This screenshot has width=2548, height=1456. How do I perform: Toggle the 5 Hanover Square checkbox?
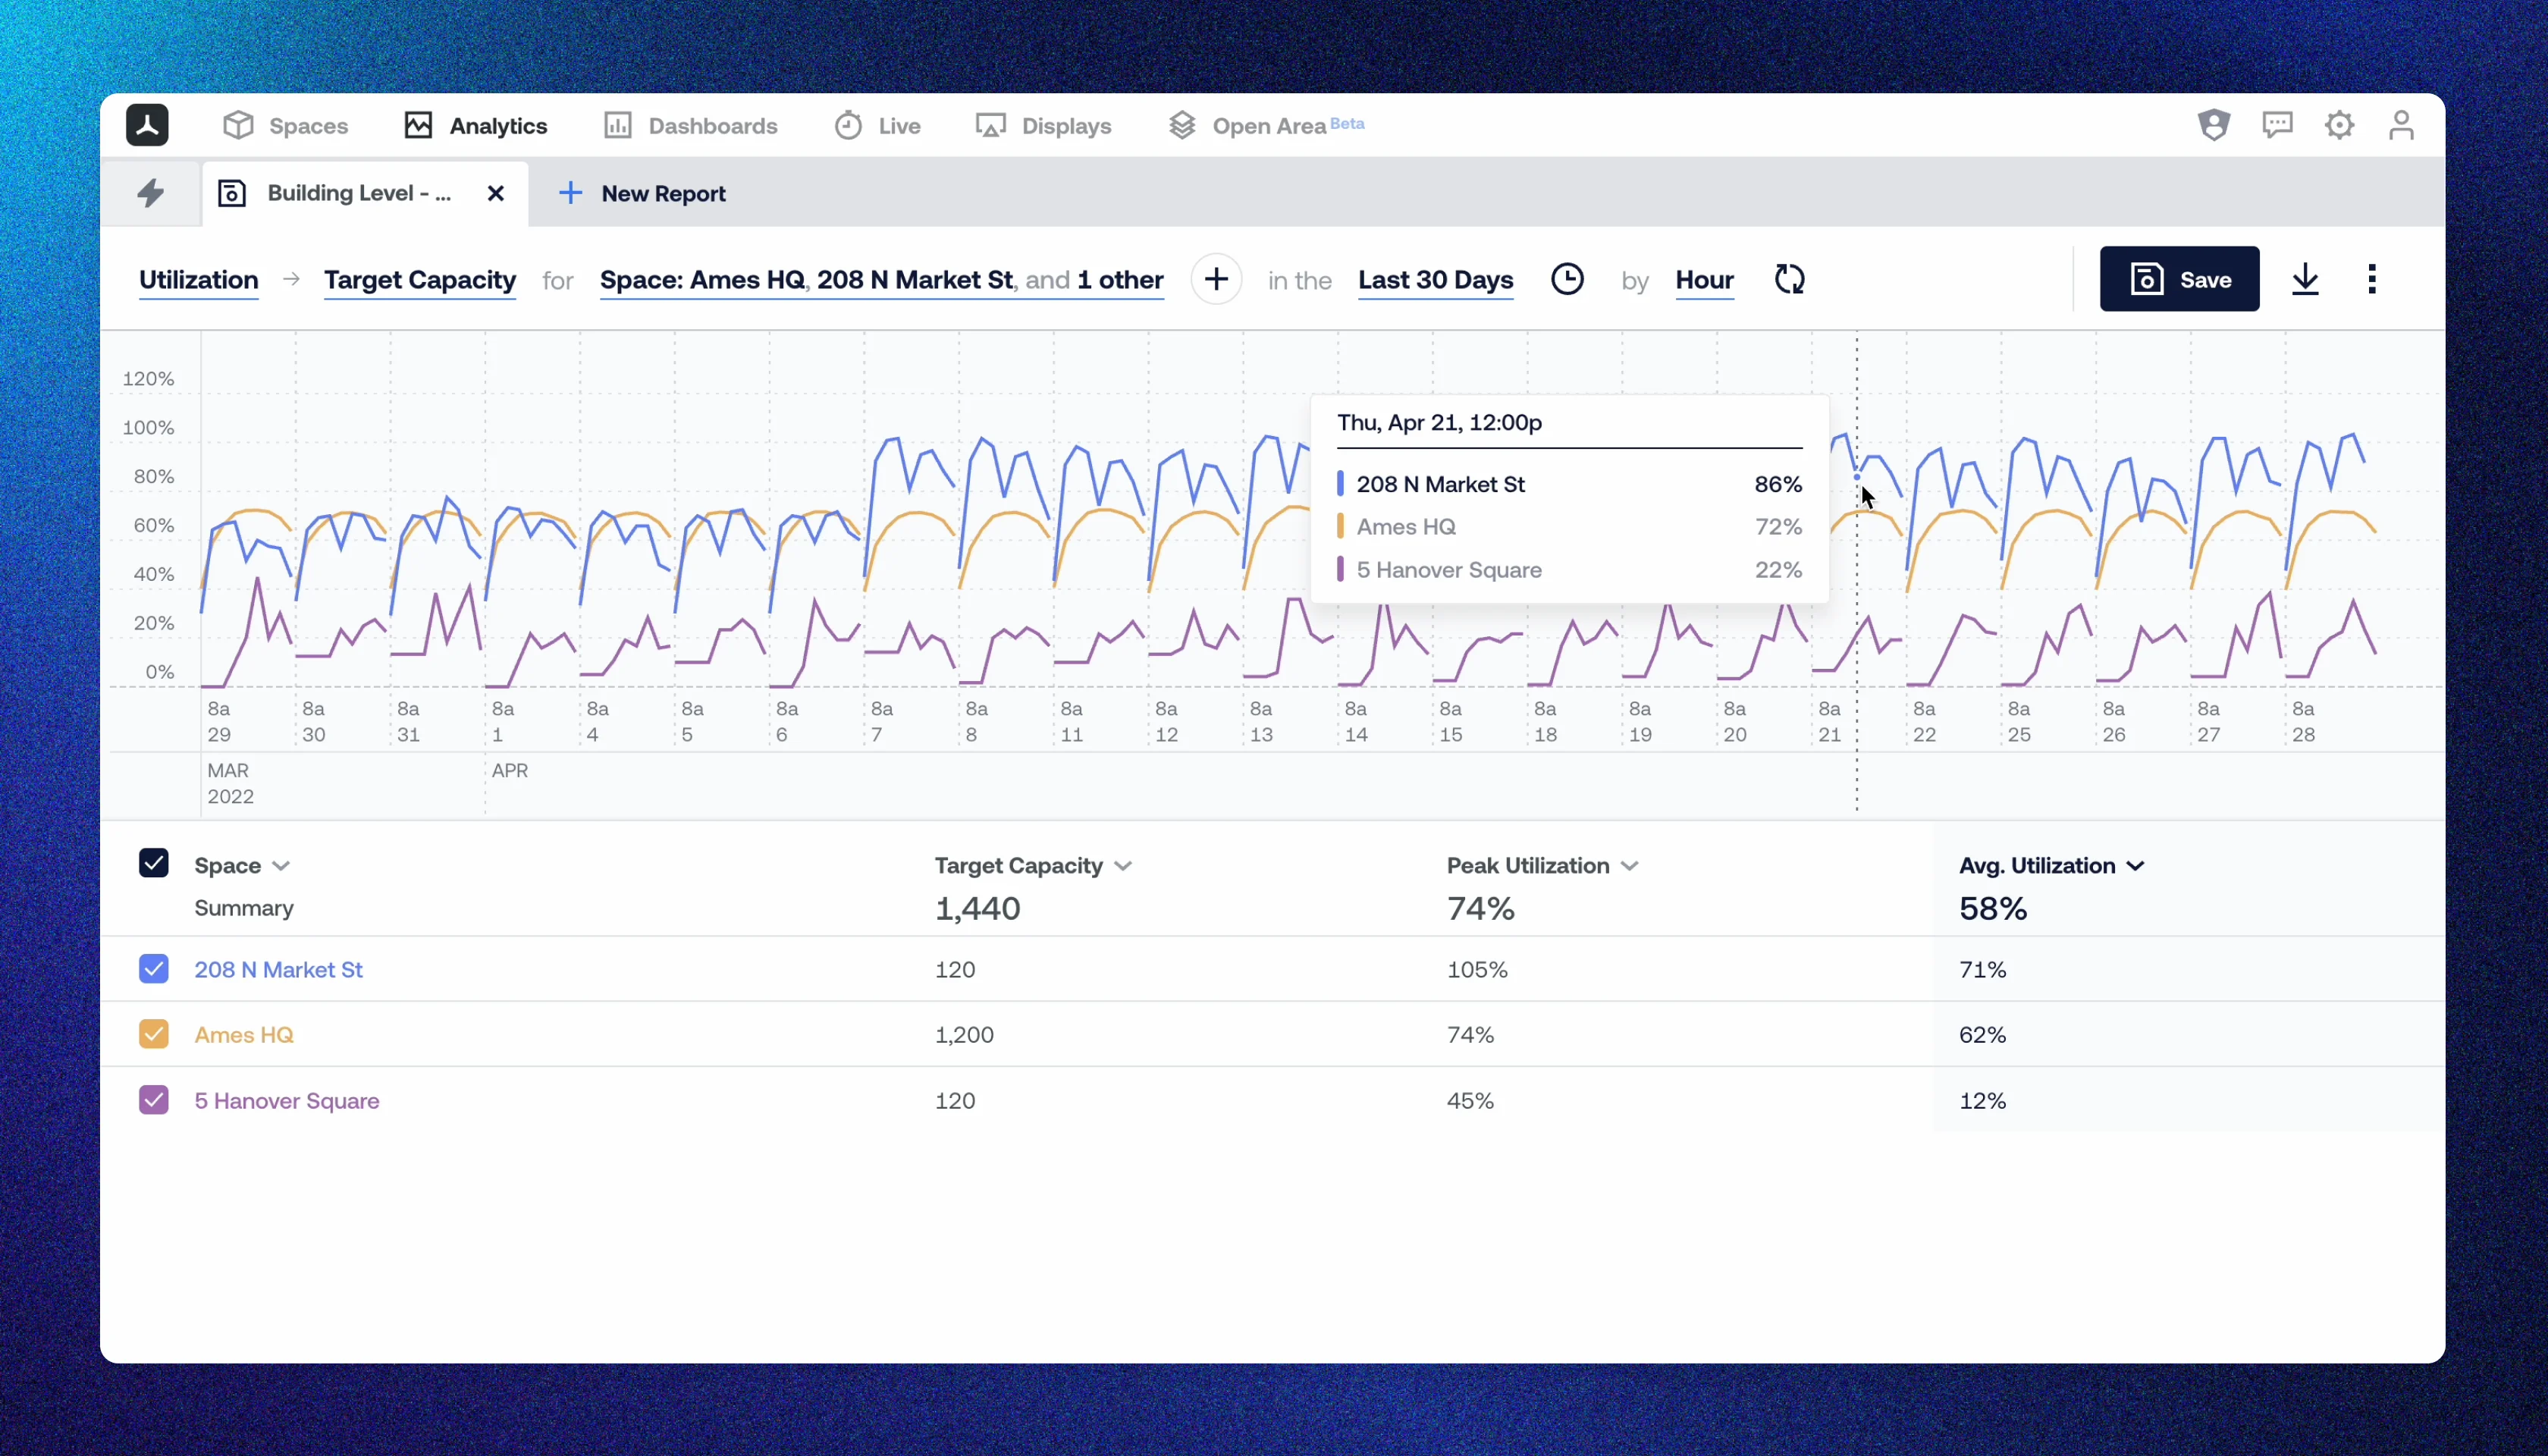154,1100
